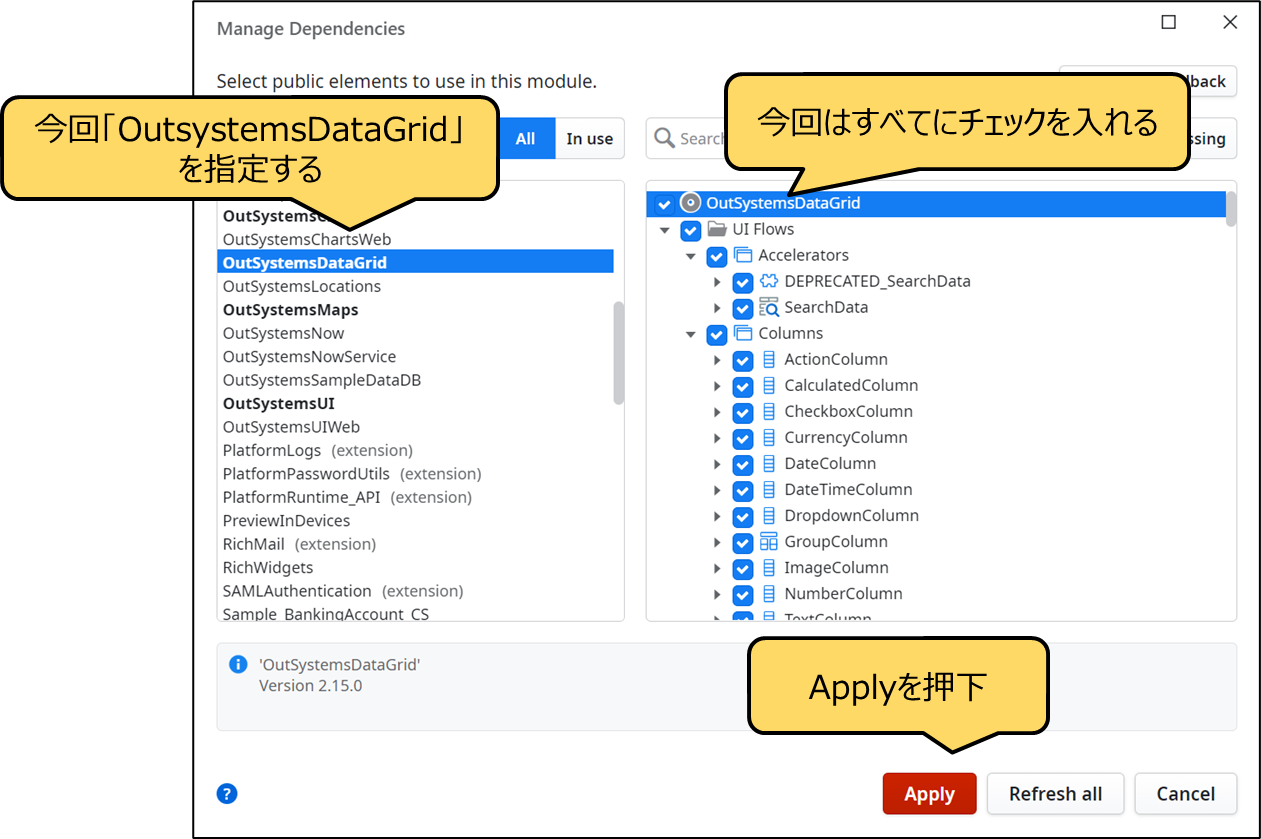Screen dimensions: 1261x839
Task: Expand the DateColumn tree arrow
Action: [717, 464]
